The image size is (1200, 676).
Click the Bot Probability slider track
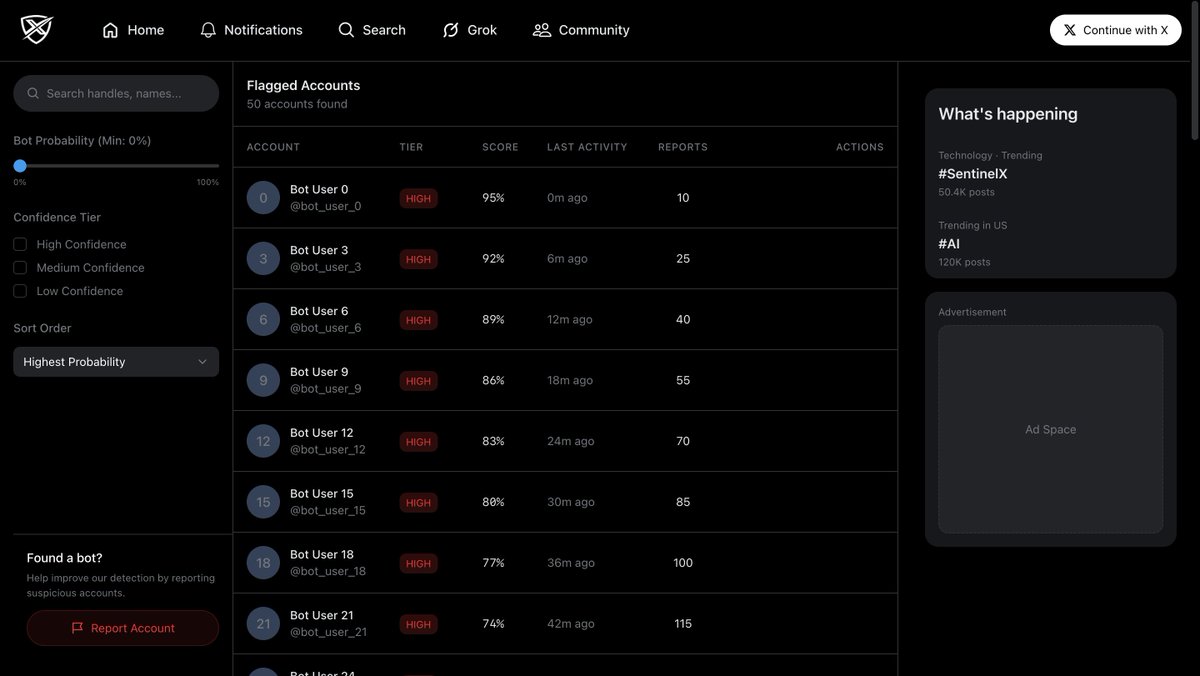(x=116, y=165)
